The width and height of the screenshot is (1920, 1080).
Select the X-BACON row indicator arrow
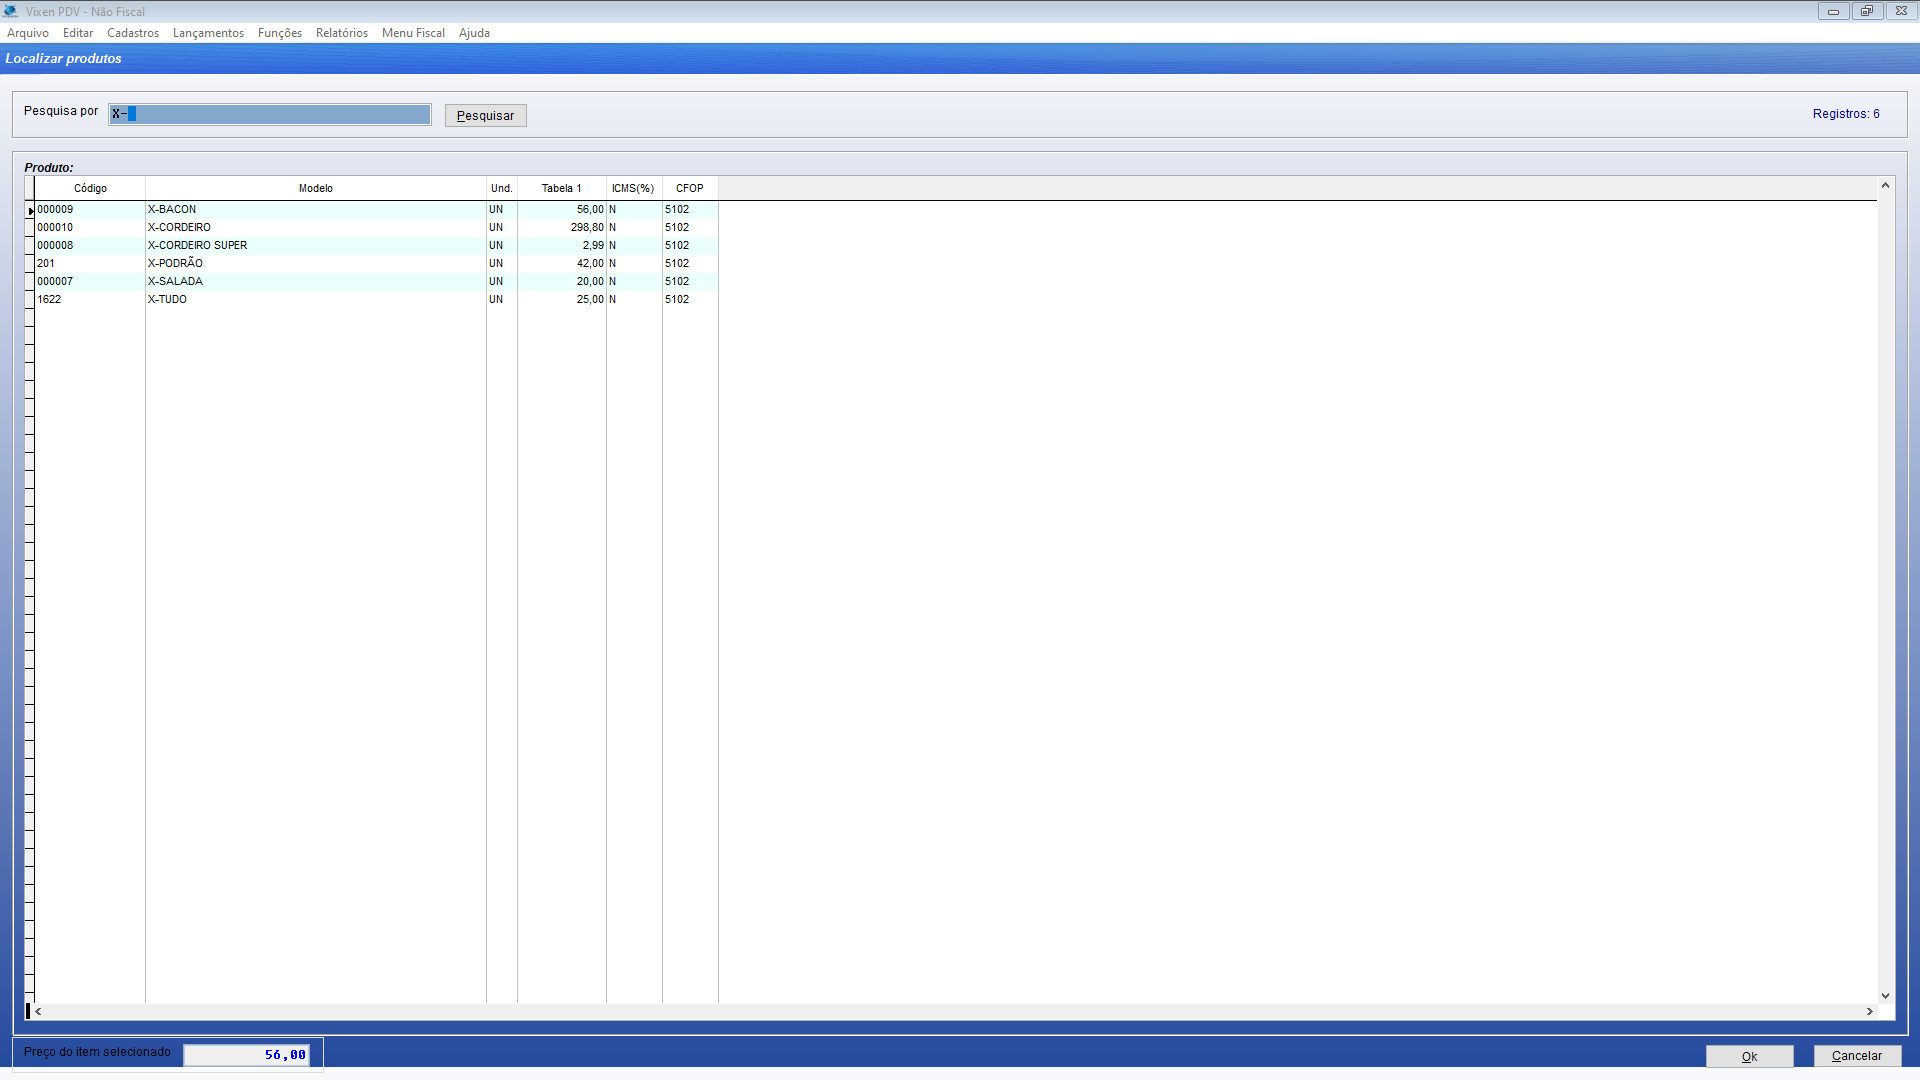[30, 210]
